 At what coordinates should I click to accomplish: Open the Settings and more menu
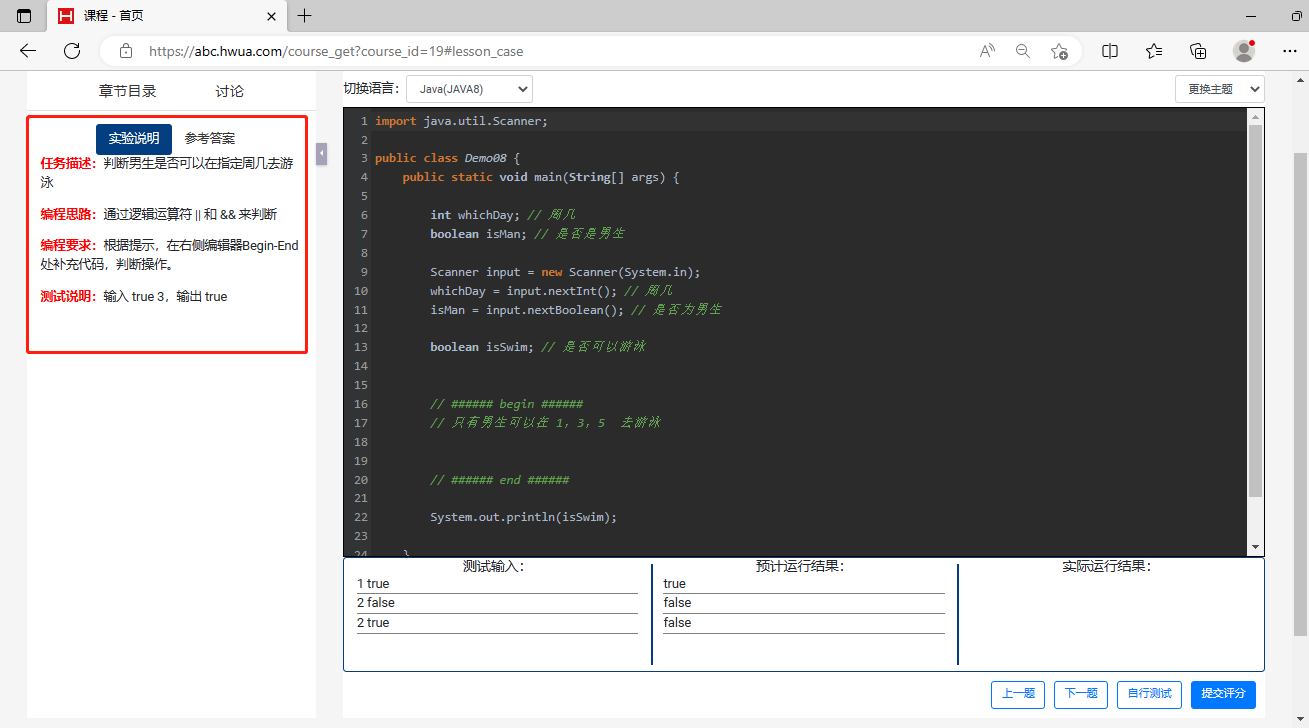coord(1290,51)
